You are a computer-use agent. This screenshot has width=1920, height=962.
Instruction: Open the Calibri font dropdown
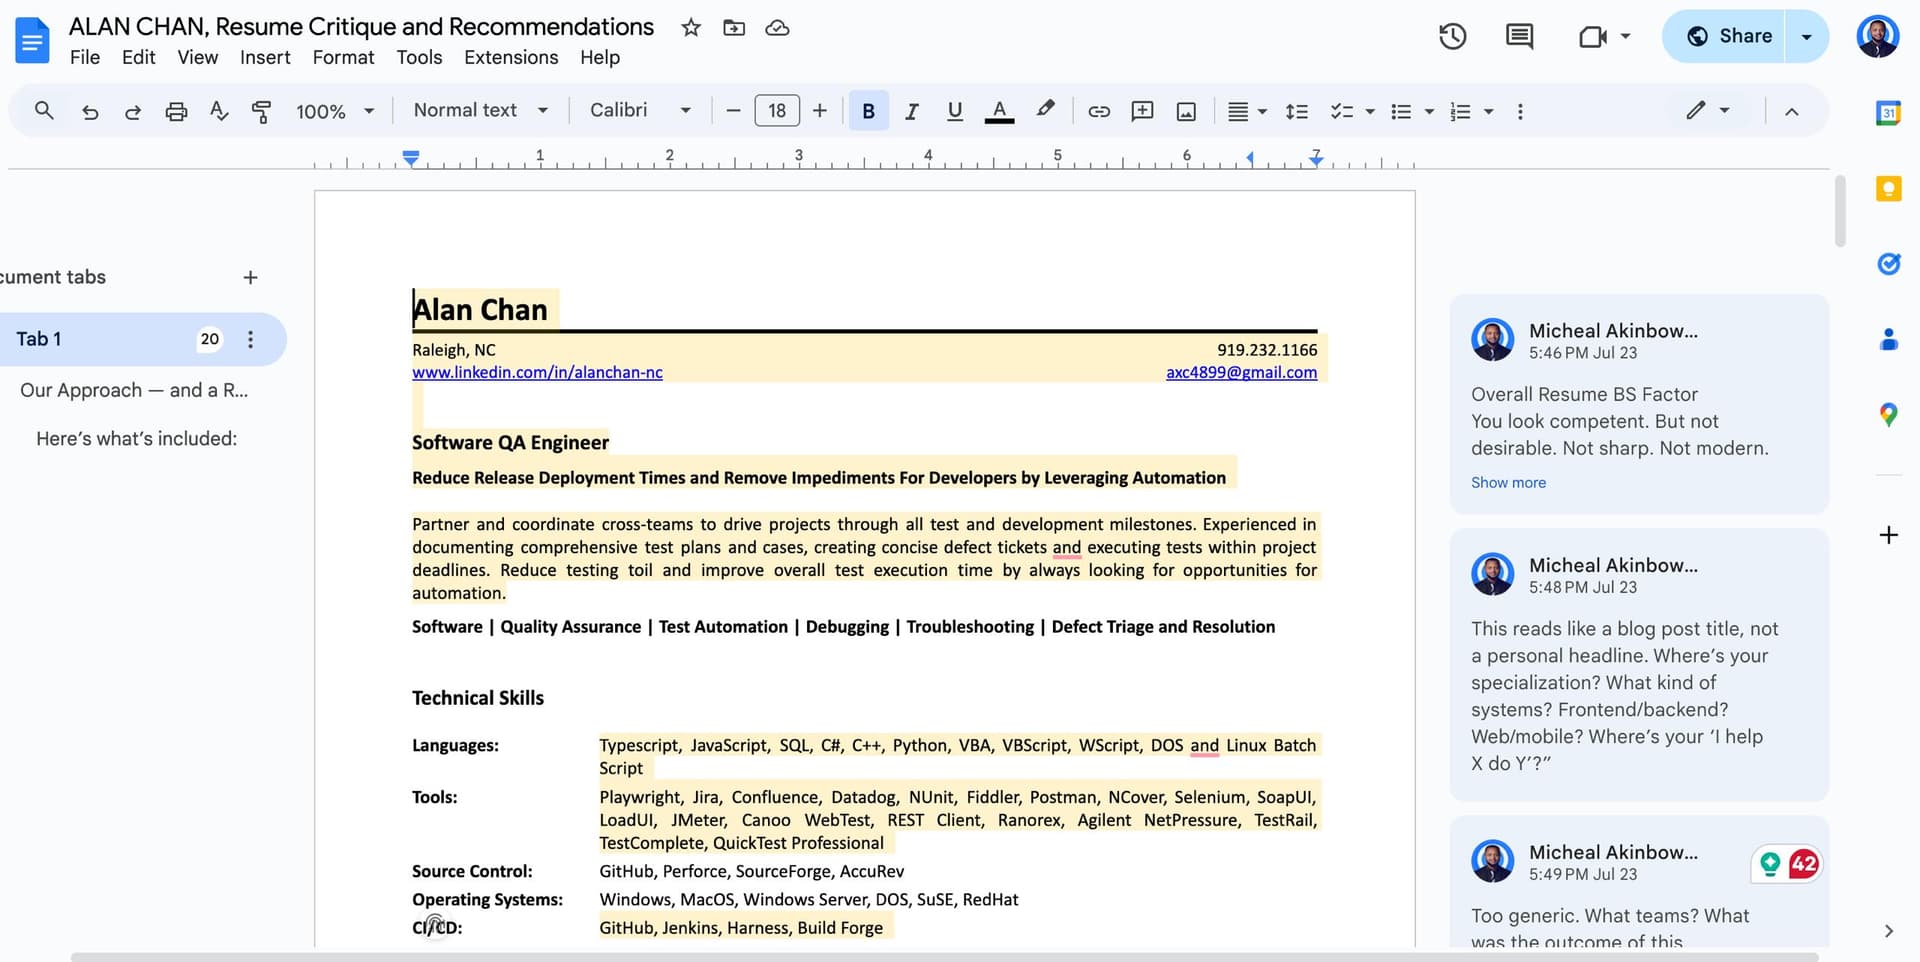tap(640, 110)
